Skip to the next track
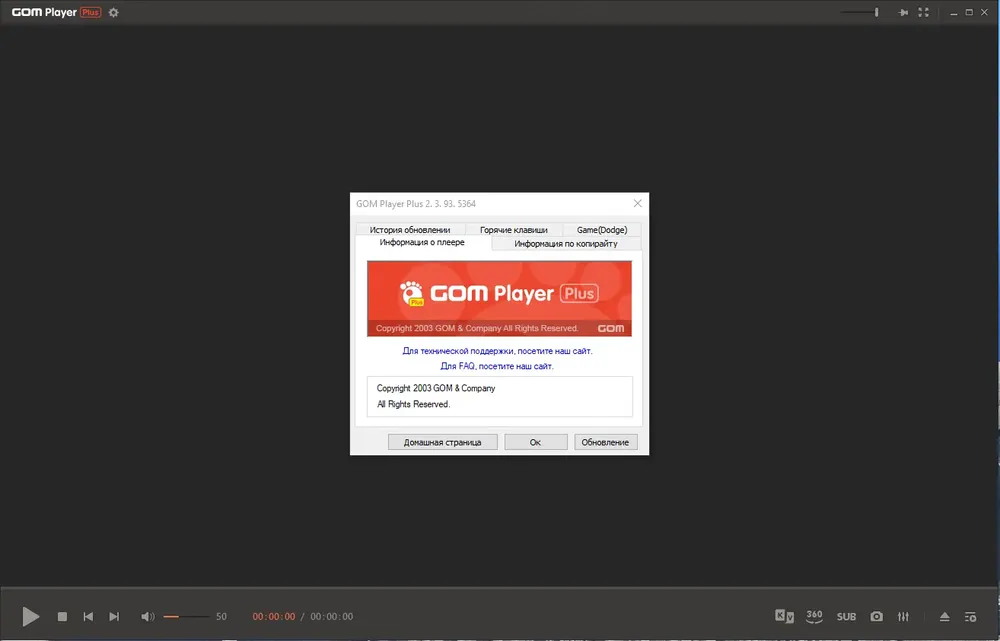The height and width of the screenshot is (641, 1000). [x=114, y=617]
